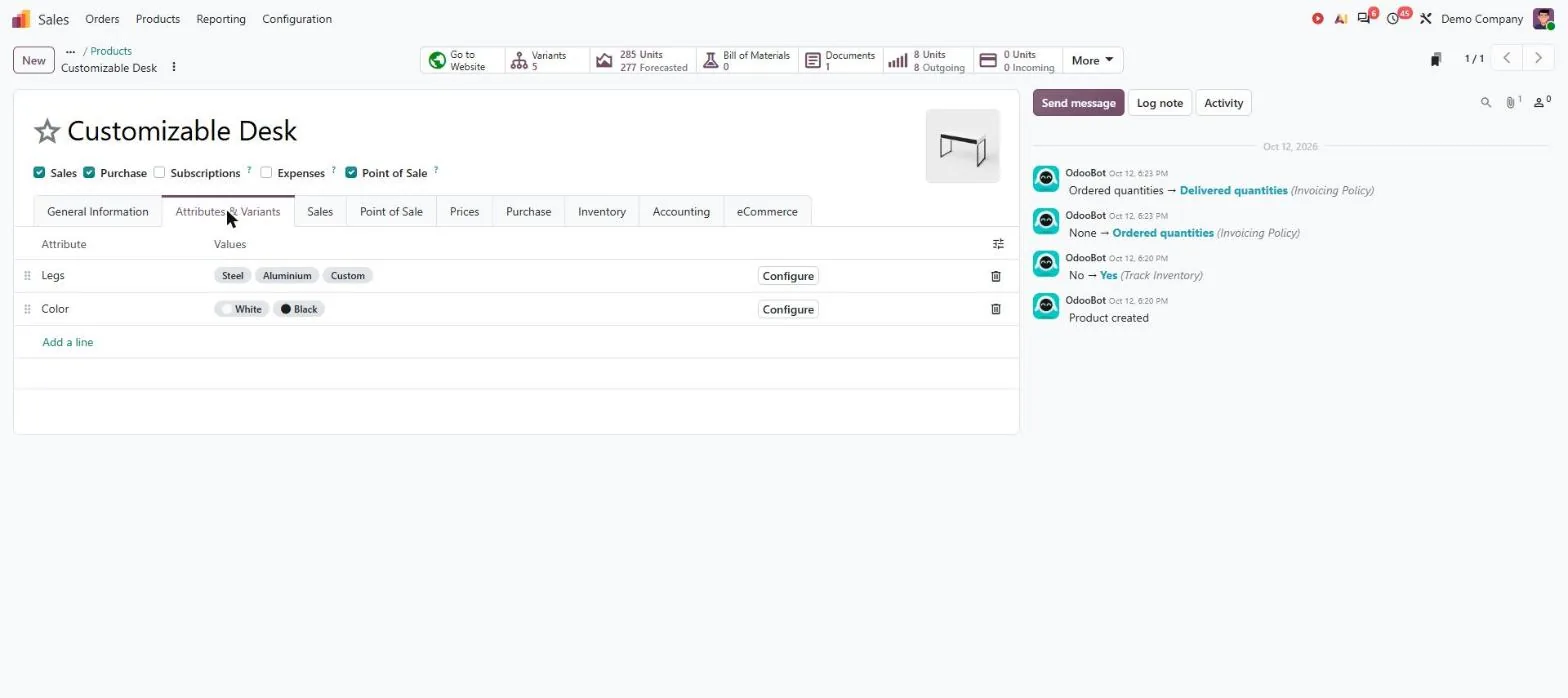The height and width of the screenshot is (698, 1568).
Task: Switch to General Information tab
Action: (98, 211)
